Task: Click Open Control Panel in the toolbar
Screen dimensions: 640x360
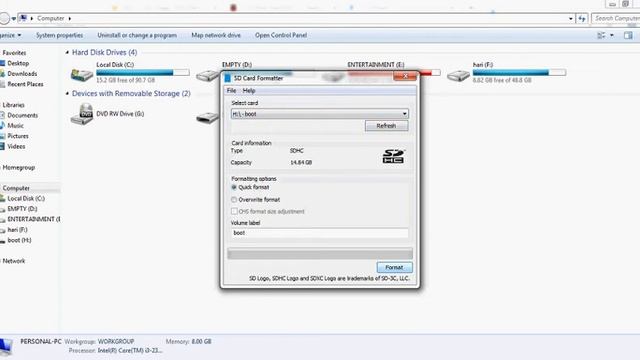Action: [281, 36]
